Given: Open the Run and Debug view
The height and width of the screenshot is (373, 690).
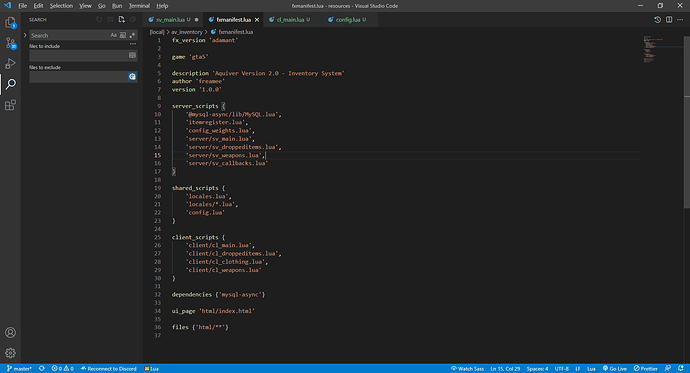Looking at the screenshot, I should coord(10,64).
